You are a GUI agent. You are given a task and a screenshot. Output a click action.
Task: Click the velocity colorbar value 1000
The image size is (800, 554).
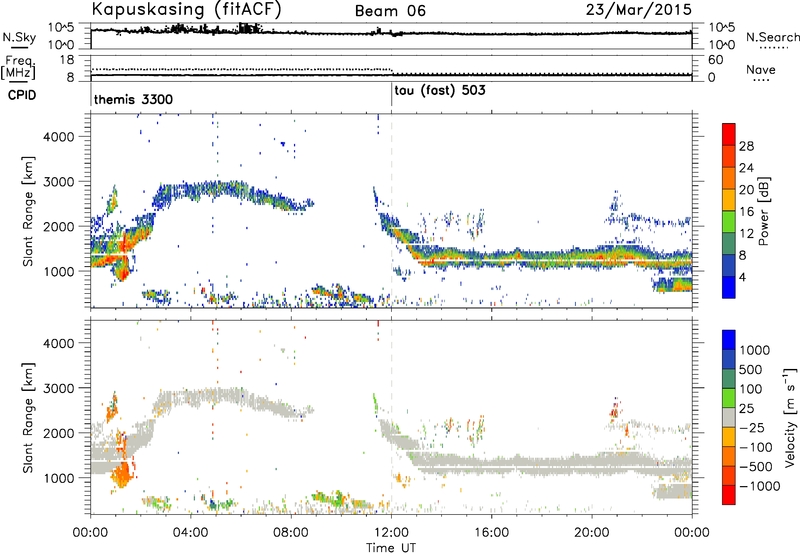click(x=754, y=350)
